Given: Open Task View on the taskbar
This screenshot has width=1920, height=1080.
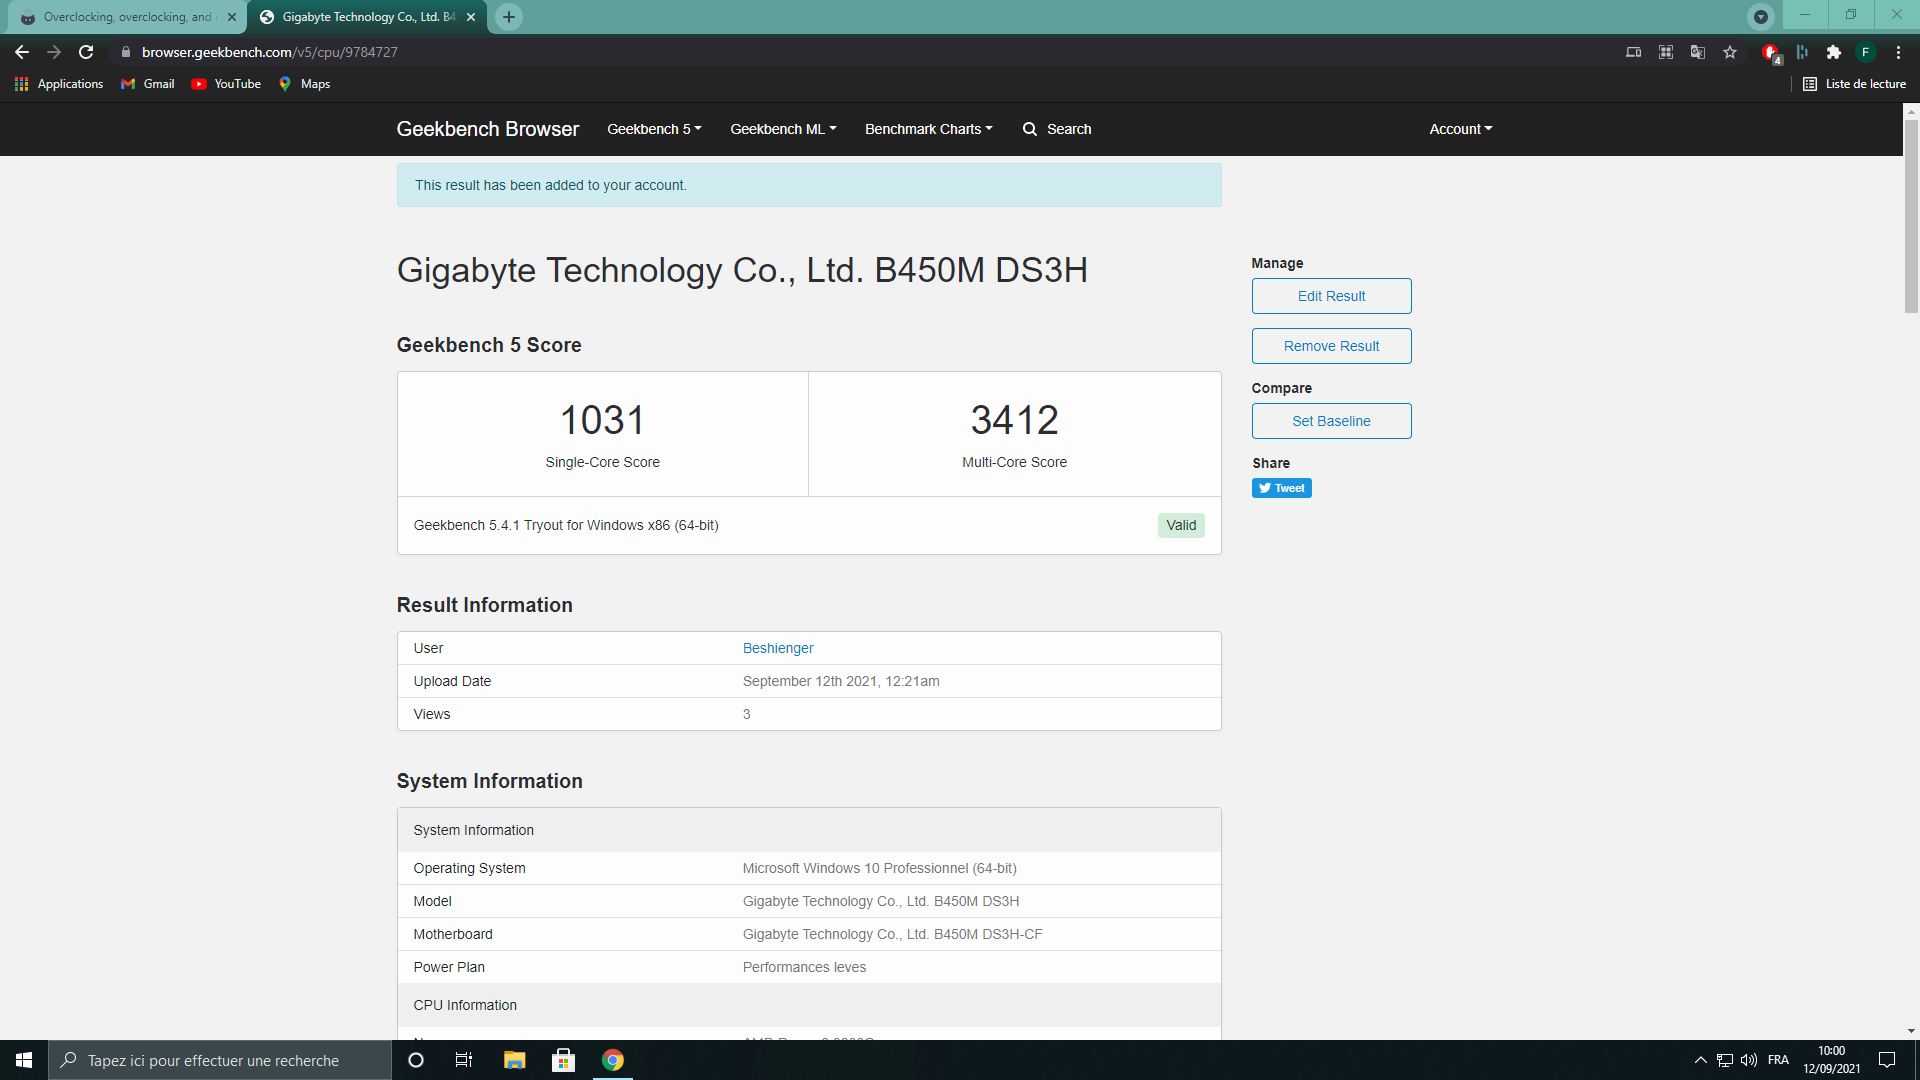Looking at the screenshot, I should click(x=464, y=1060).
